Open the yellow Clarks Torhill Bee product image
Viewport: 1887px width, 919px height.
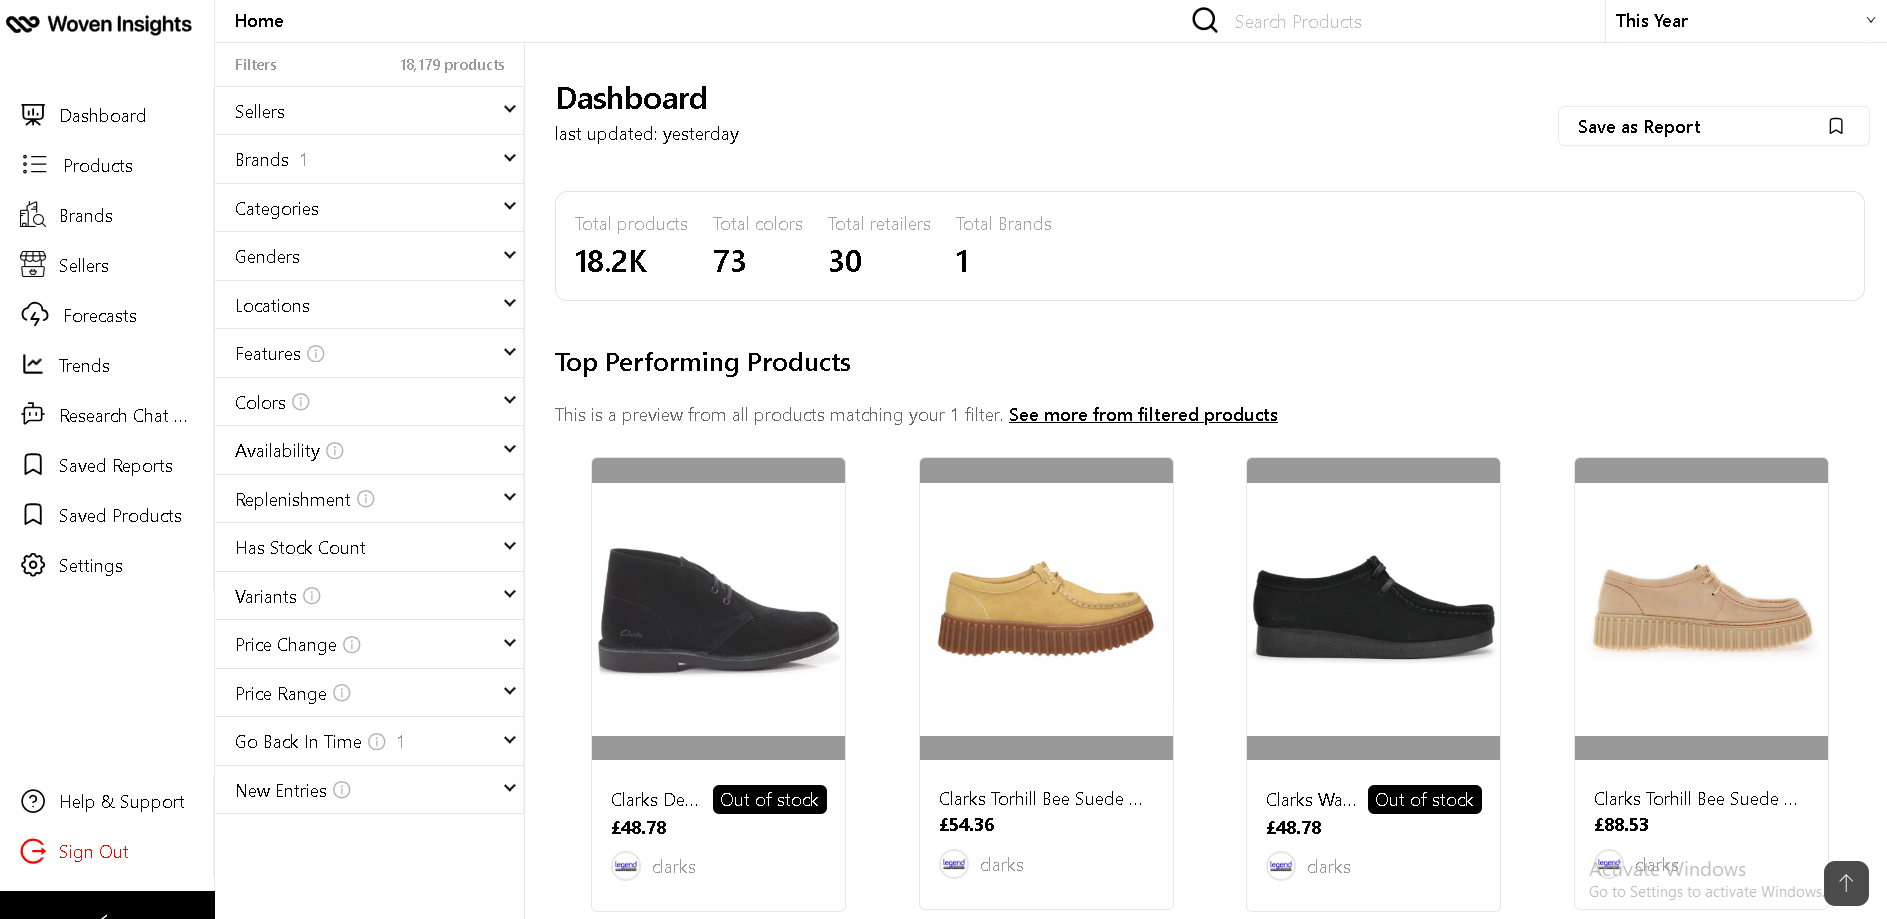coord(1046,609)
